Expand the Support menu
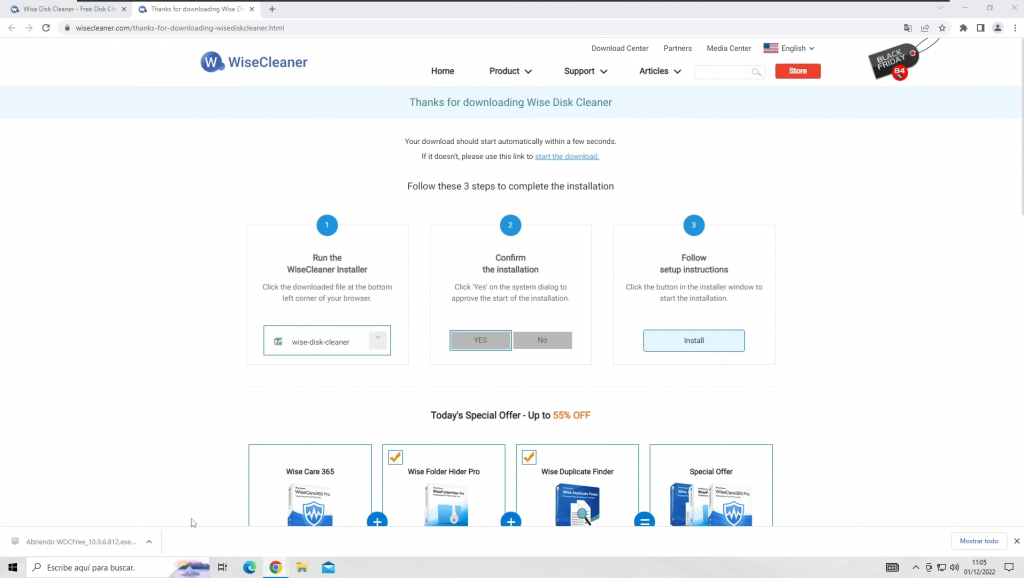Image resolution: width=1024 pixels, height=578 pixels. 585,71
